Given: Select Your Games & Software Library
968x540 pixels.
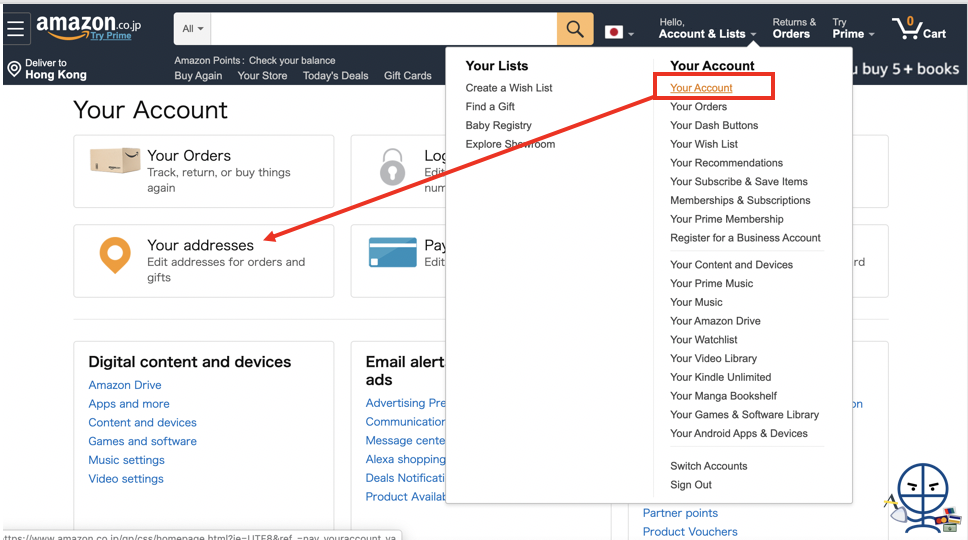Looking at the screenshot, I should pyautogui.click(x=745, y=415).
